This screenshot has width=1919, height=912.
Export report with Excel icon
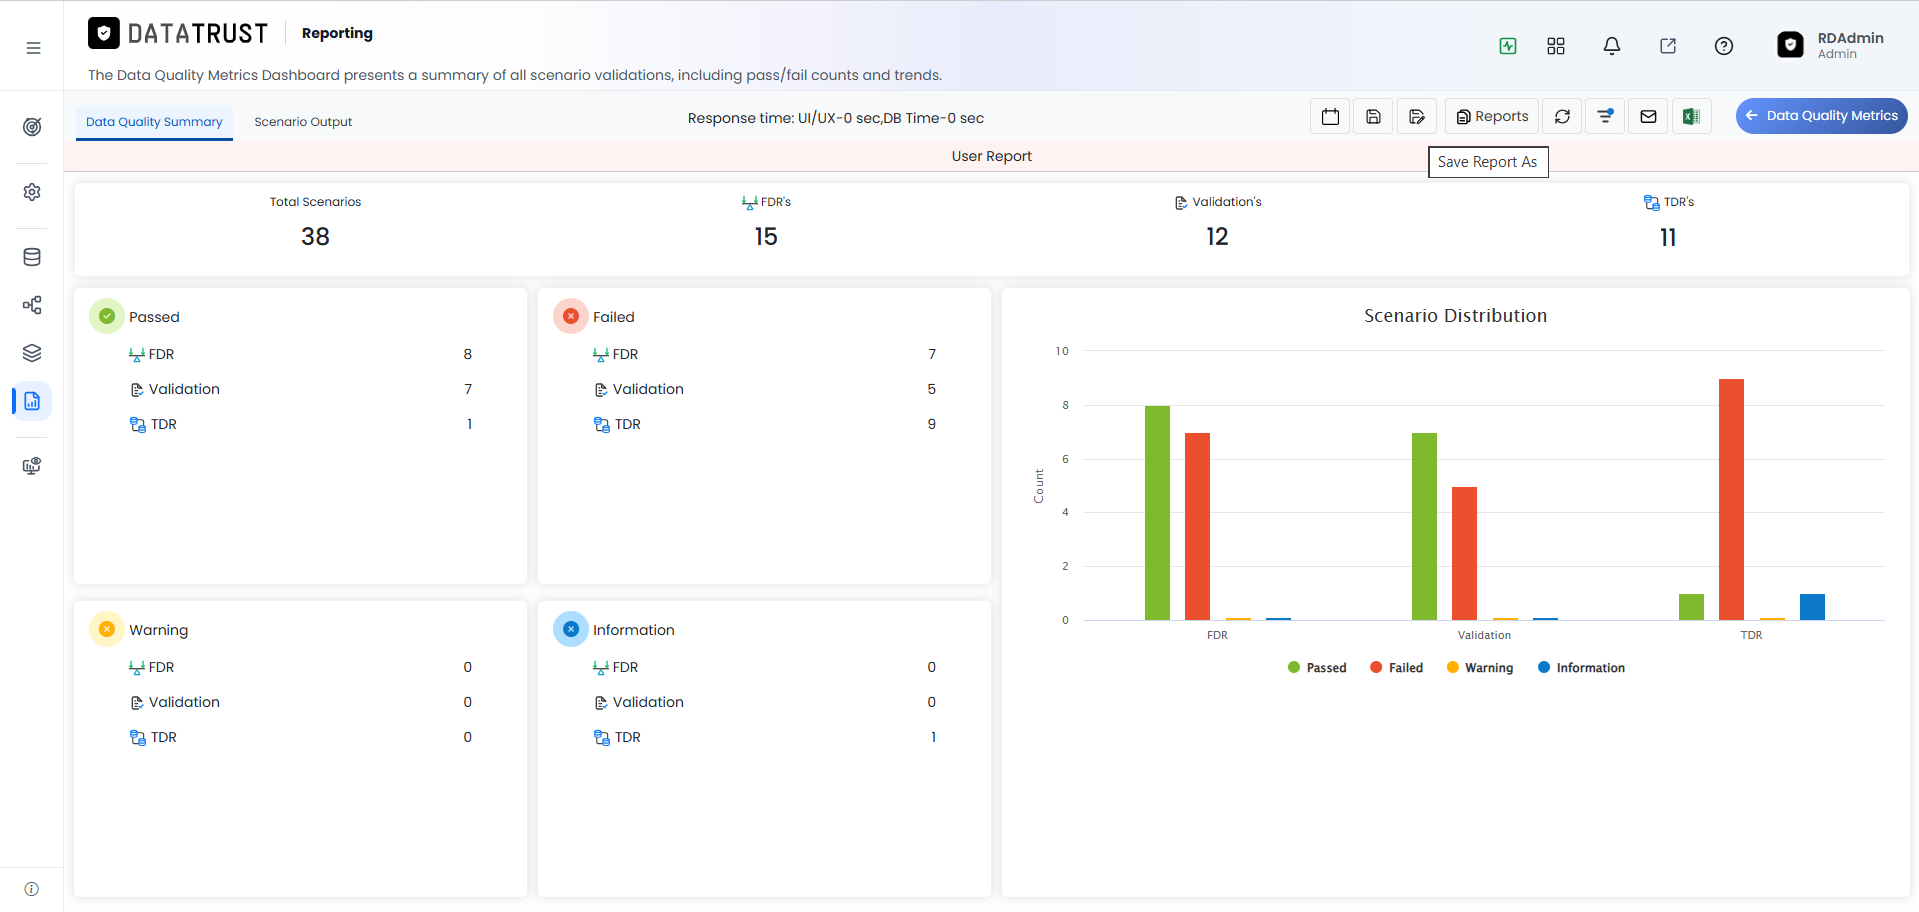coord(1691,117)
